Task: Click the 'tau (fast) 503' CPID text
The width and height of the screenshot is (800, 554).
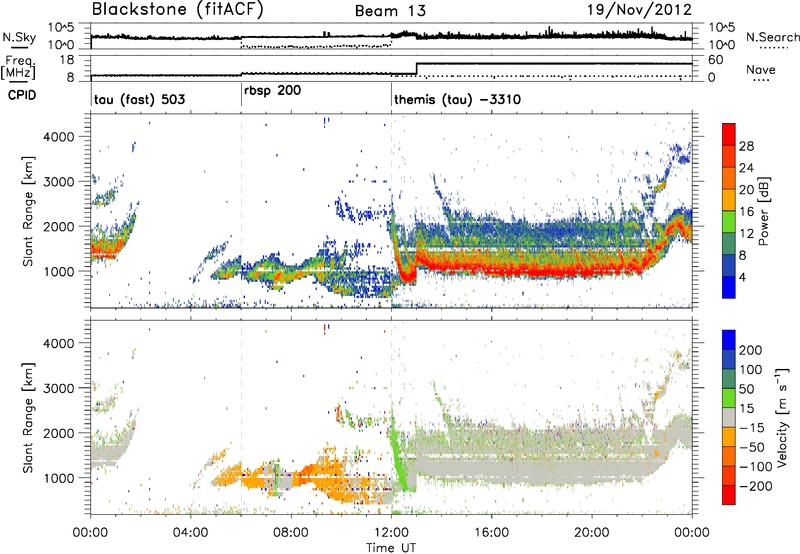Action: pyautogui.click(x=139, y=99)
